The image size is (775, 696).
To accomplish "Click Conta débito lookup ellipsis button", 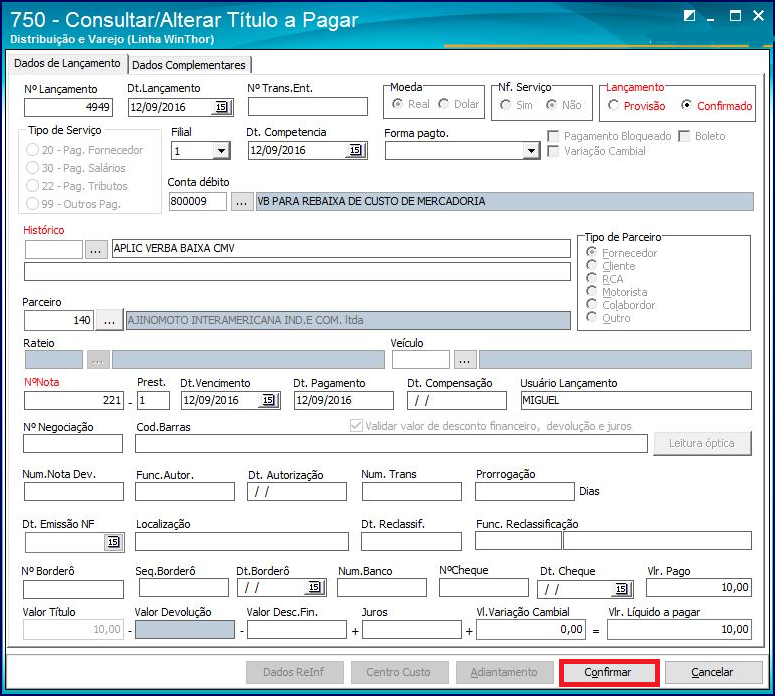I will click(242, 202).
